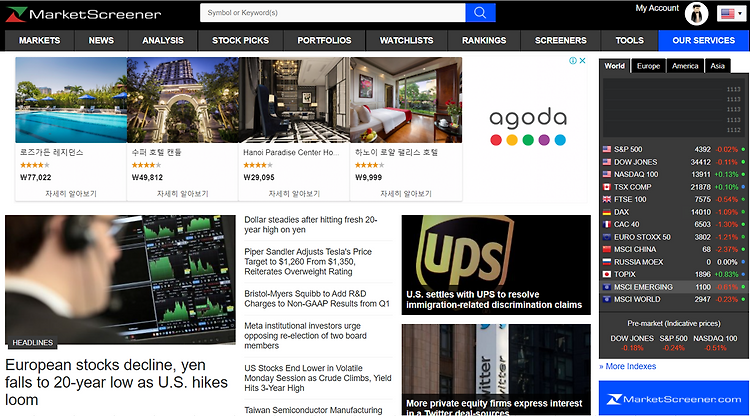The image size is (750, 416).
Task: Open the OUR SERVICES menu
Action: coord(704,41)
